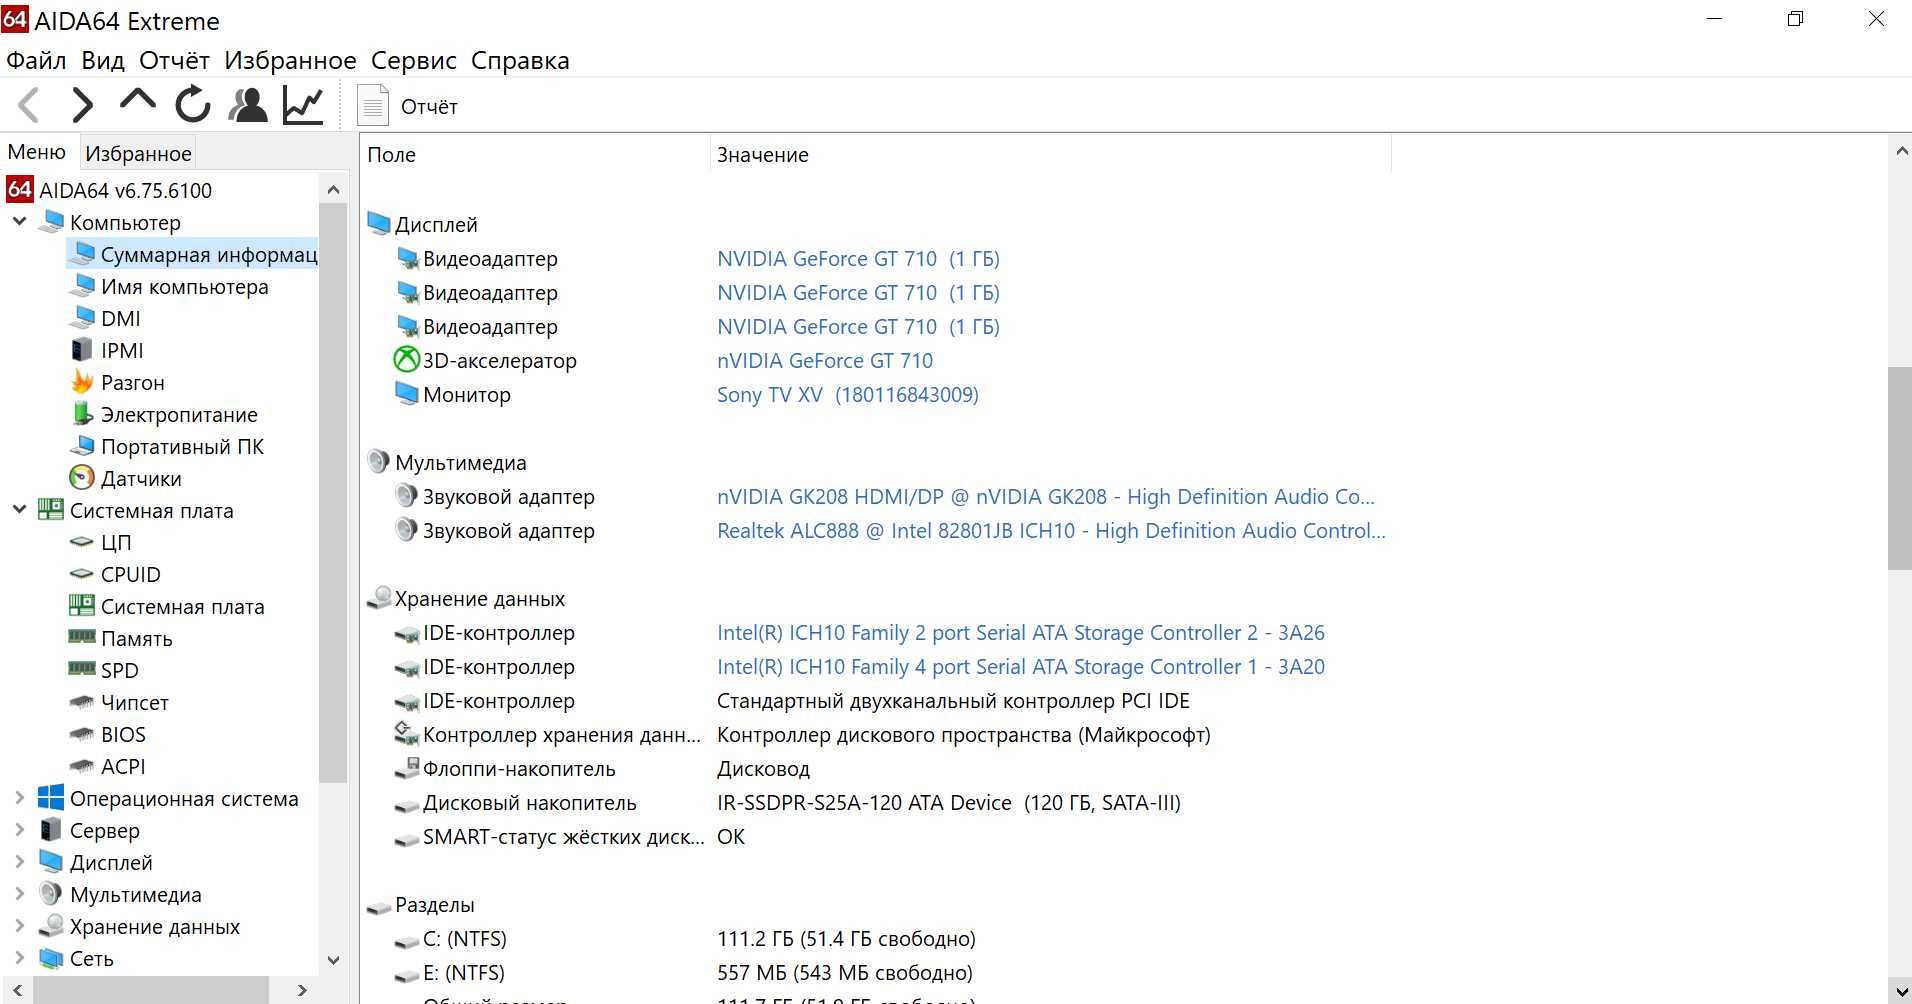1912x1004 pixels.
Task: Expand the Операционная система node
Action: pyautogui.click(x=19, y=797)
